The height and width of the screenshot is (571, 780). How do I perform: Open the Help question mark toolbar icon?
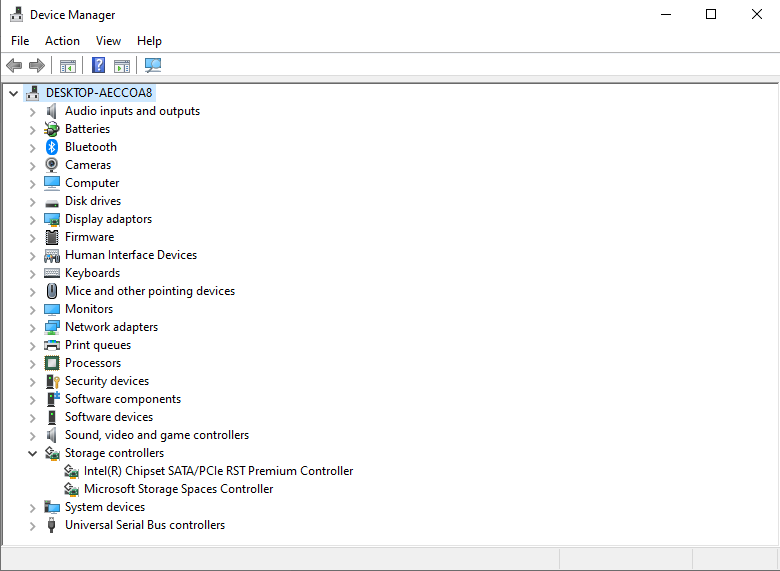coord(98,65)
